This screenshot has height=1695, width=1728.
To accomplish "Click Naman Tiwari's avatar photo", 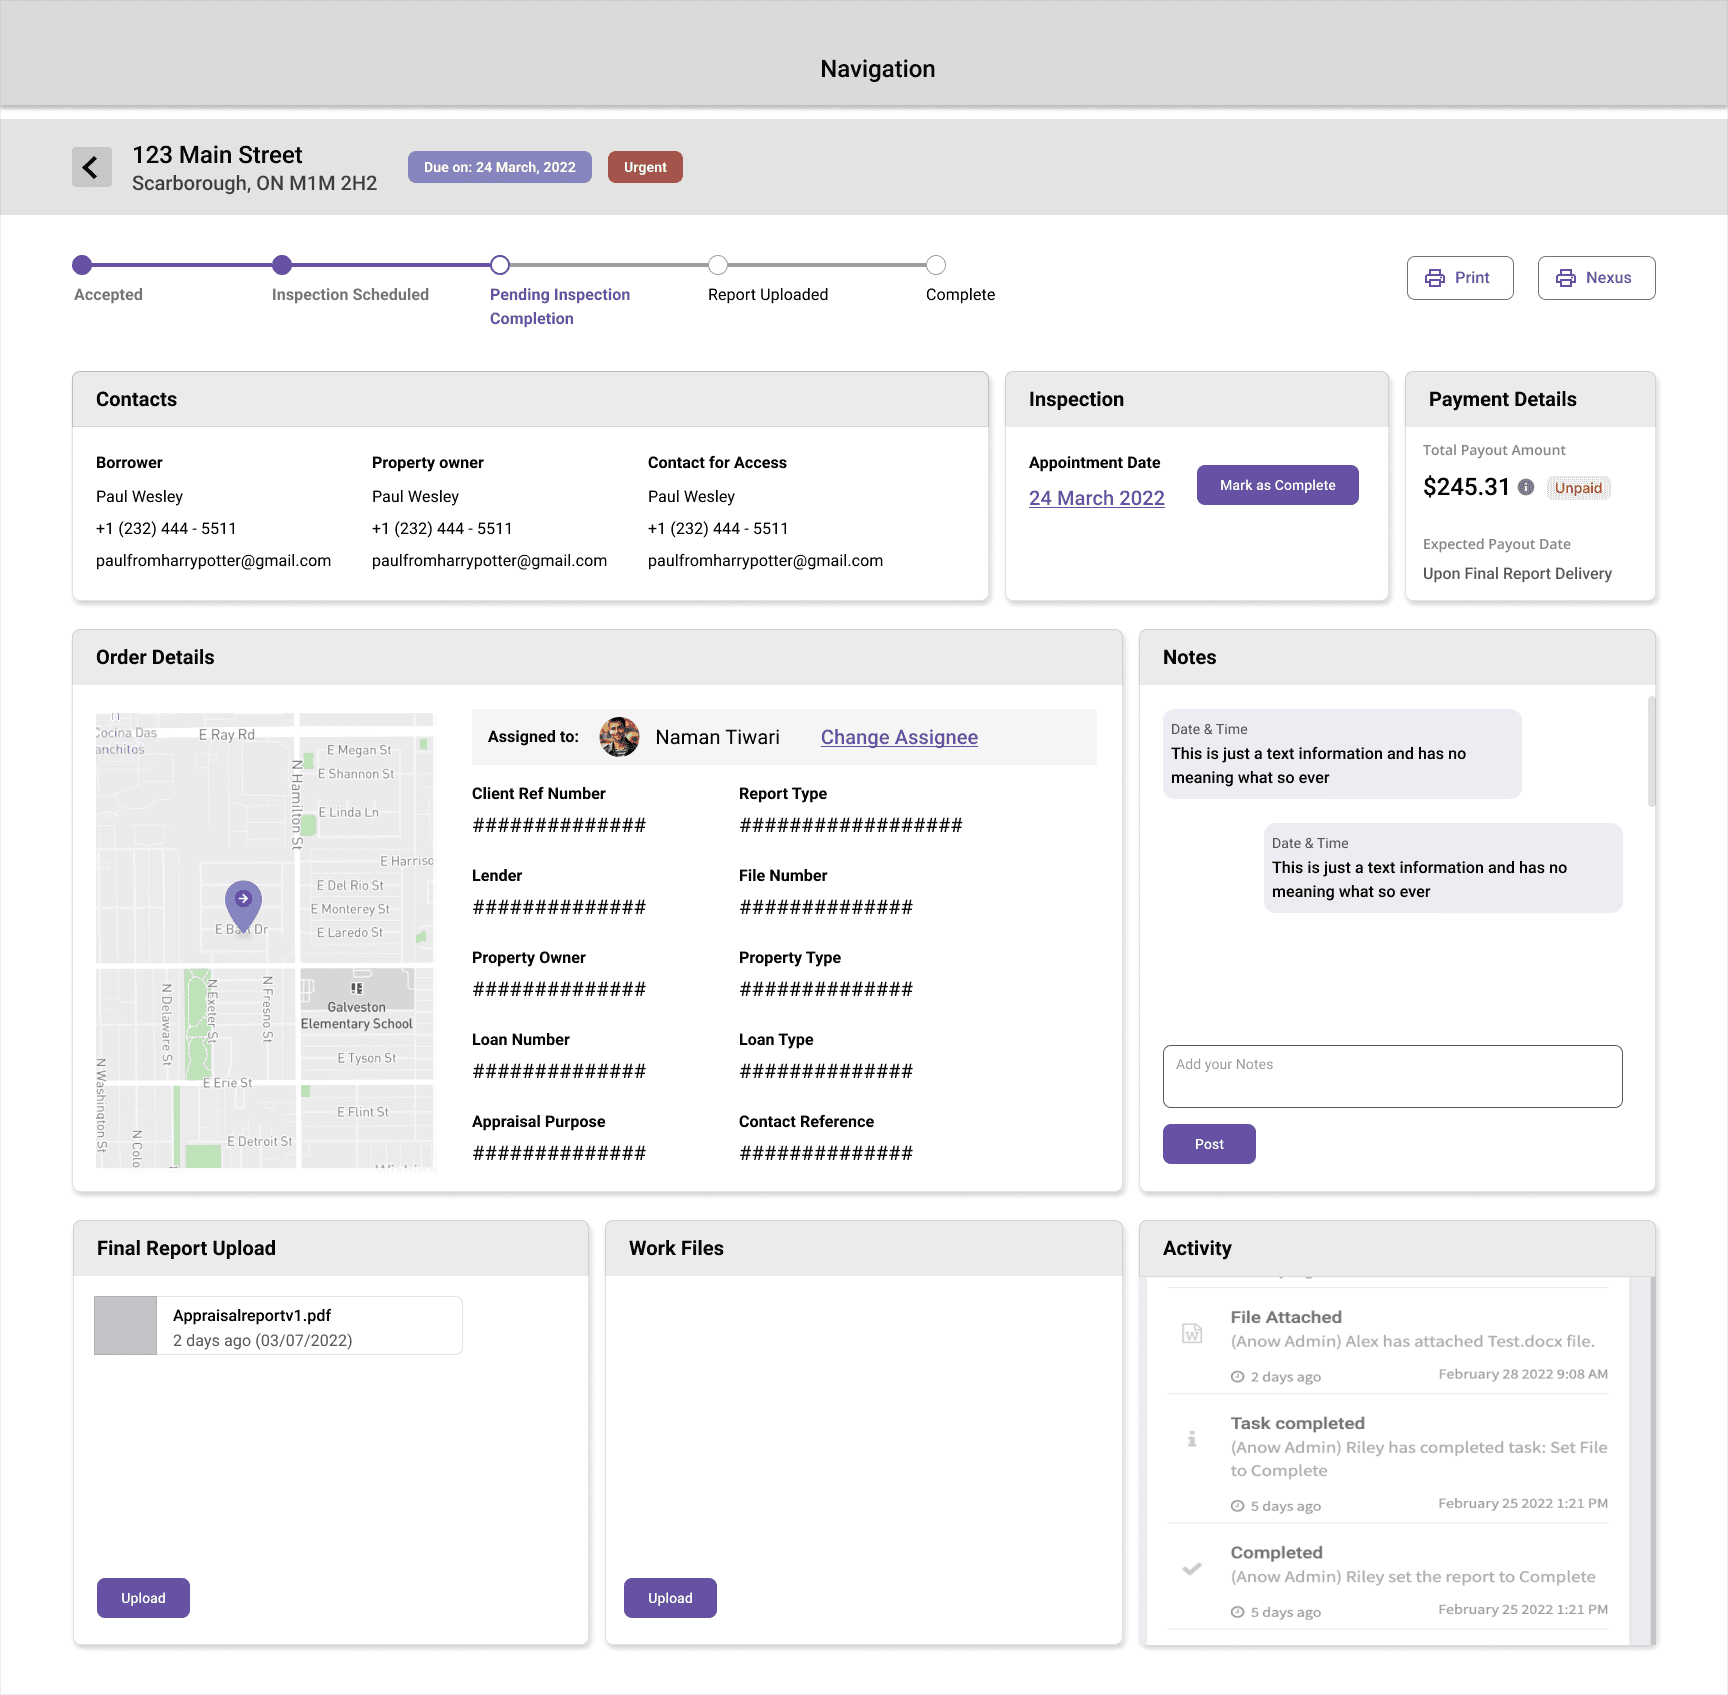I will point(620,737).
